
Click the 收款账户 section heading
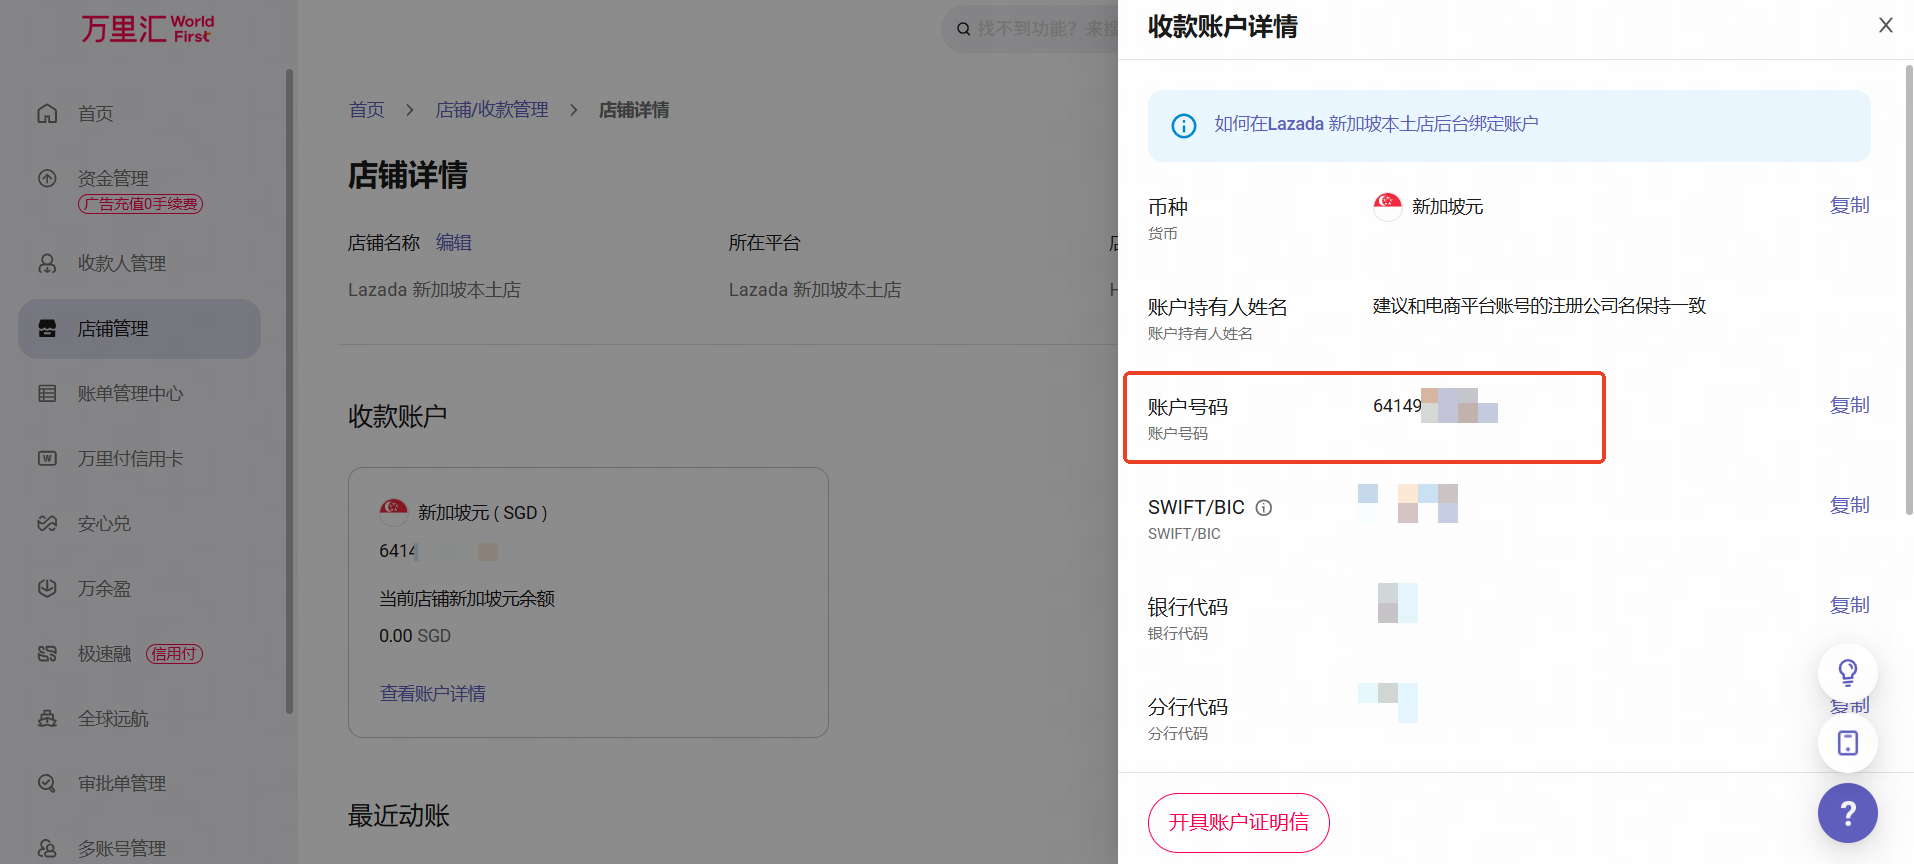[398, 416]
